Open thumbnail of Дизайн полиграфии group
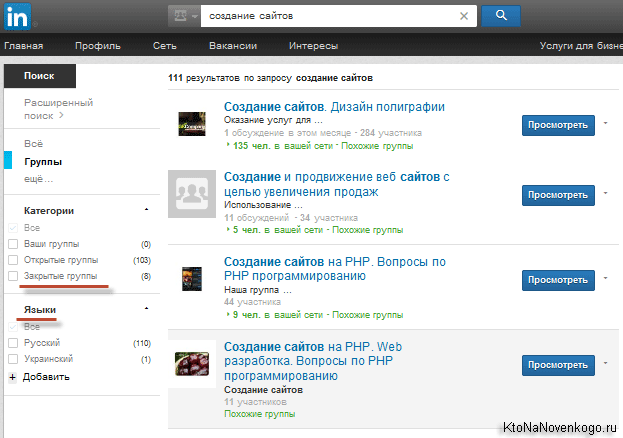 [192, 124]
